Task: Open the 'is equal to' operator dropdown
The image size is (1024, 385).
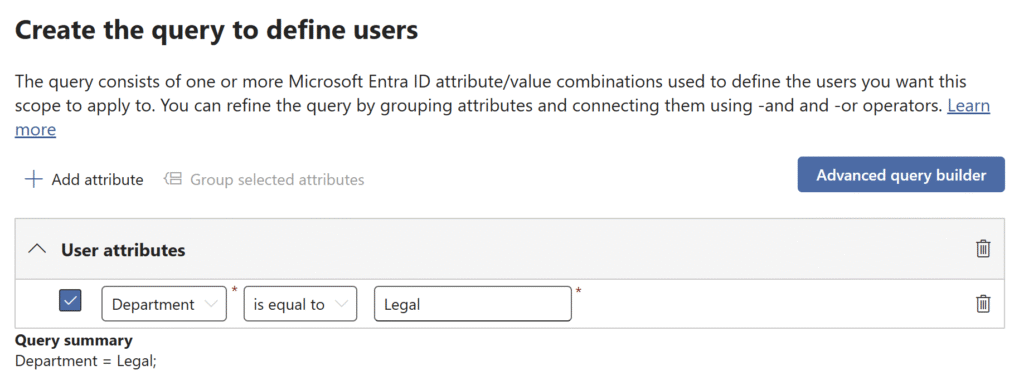Action: tap(300, 304)
